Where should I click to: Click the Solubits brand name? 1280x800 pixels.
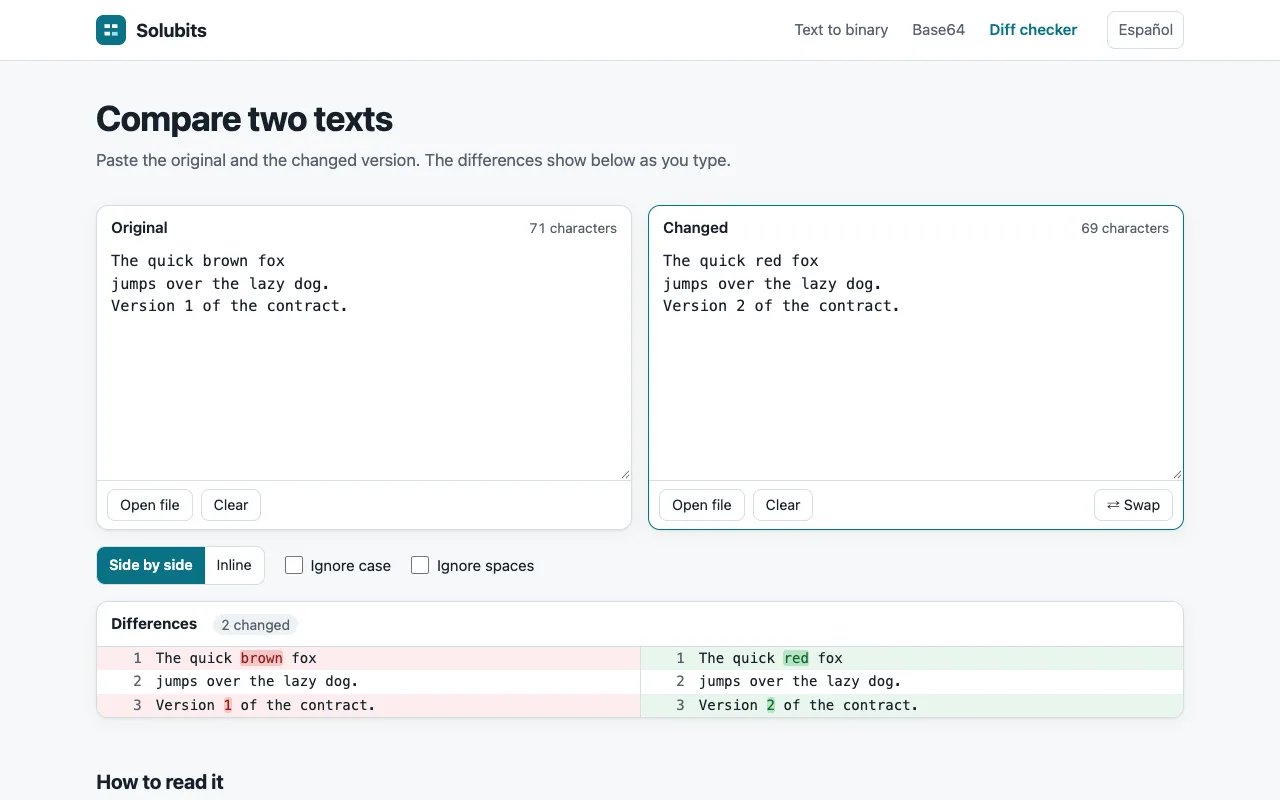tap(171, 30)
